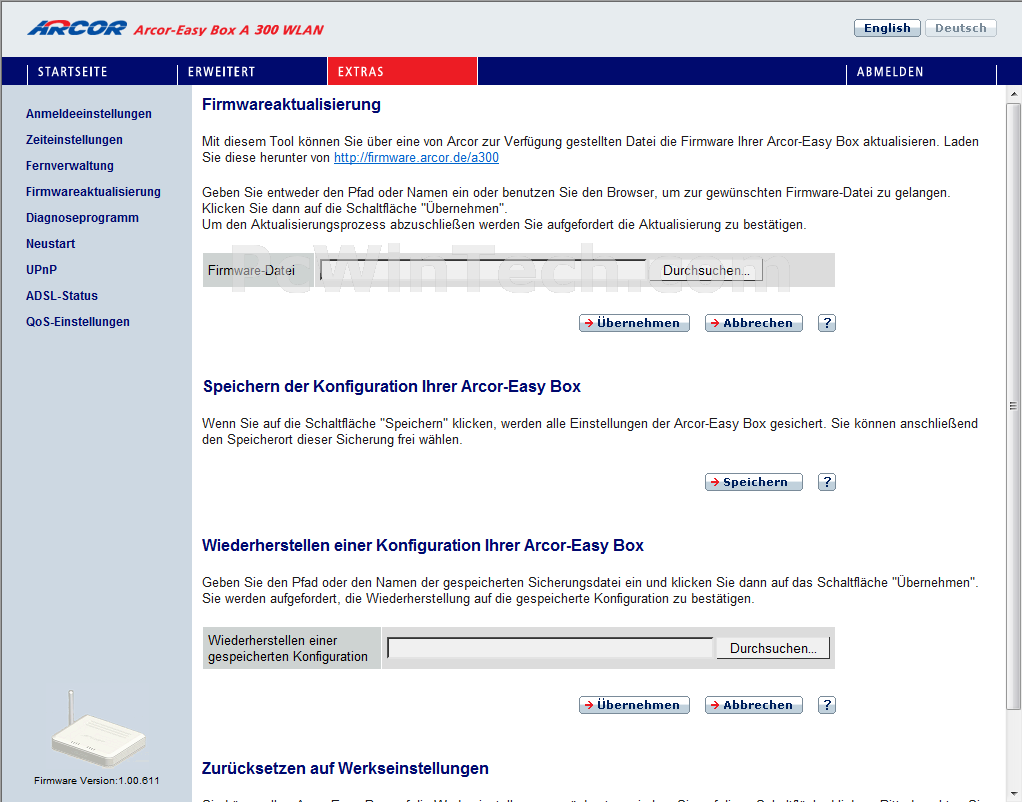Click the 'Arcor-Easy Box A 300 WLAN' title
1022x802 pixels.
[229, 30]
